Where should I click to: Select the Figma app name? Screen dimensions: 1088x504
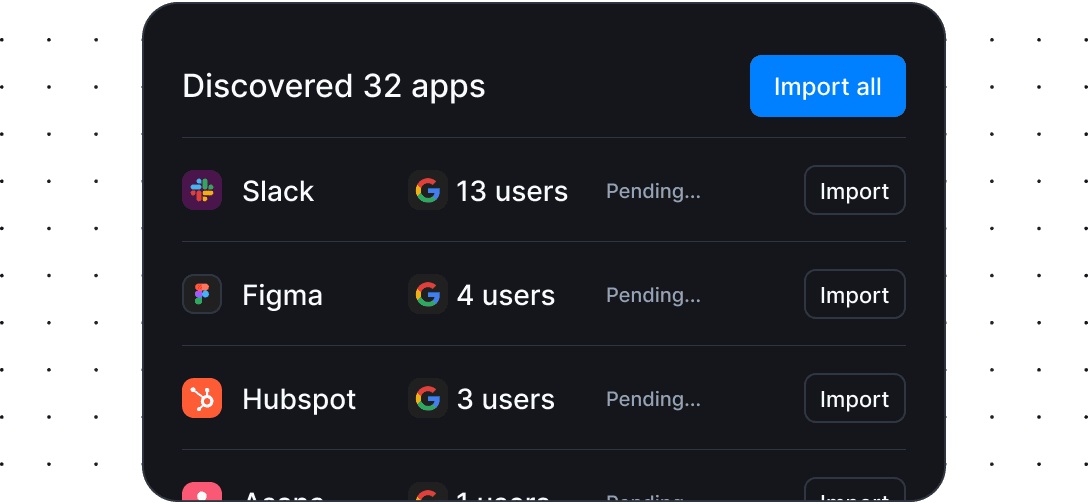pos(282,295)
